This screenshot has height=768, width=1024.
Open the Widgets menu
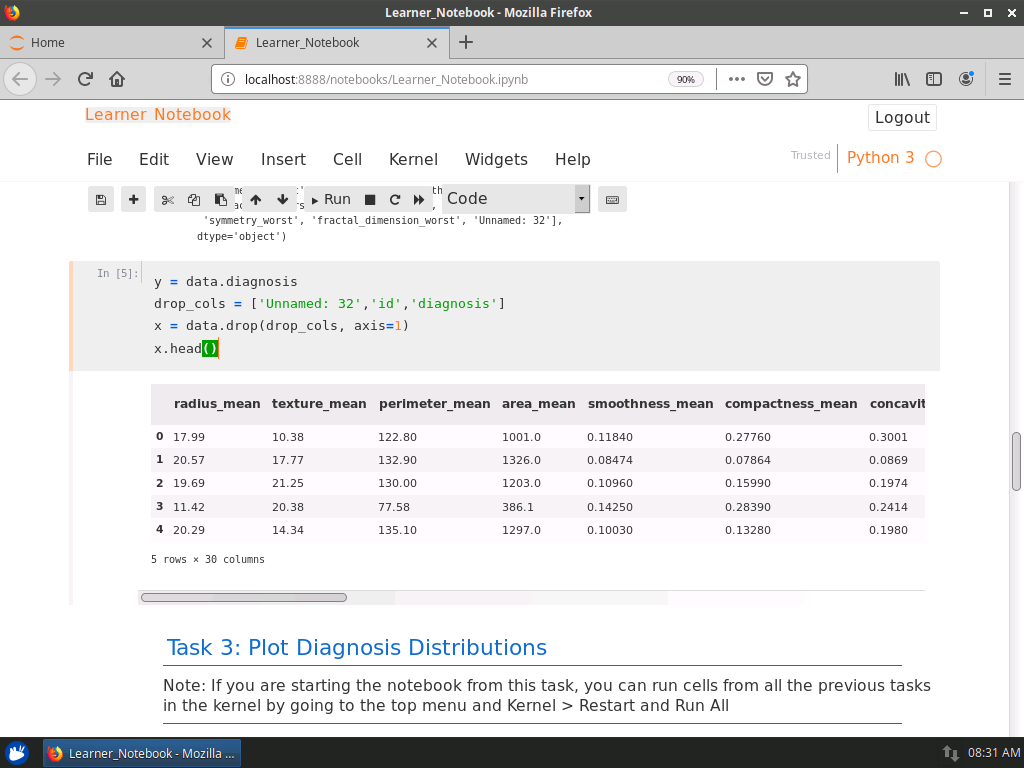pyautogui.click(x=496, y=159)
